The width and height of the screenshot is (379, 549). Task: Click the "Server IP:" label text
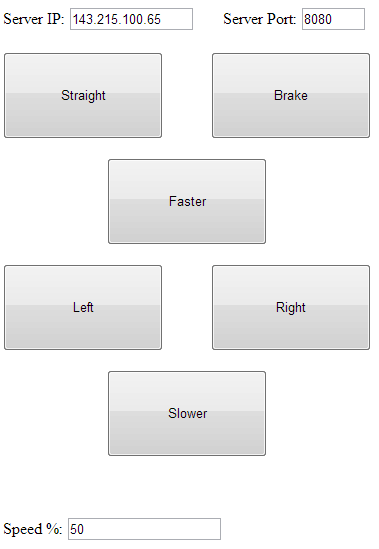(34, 19)
